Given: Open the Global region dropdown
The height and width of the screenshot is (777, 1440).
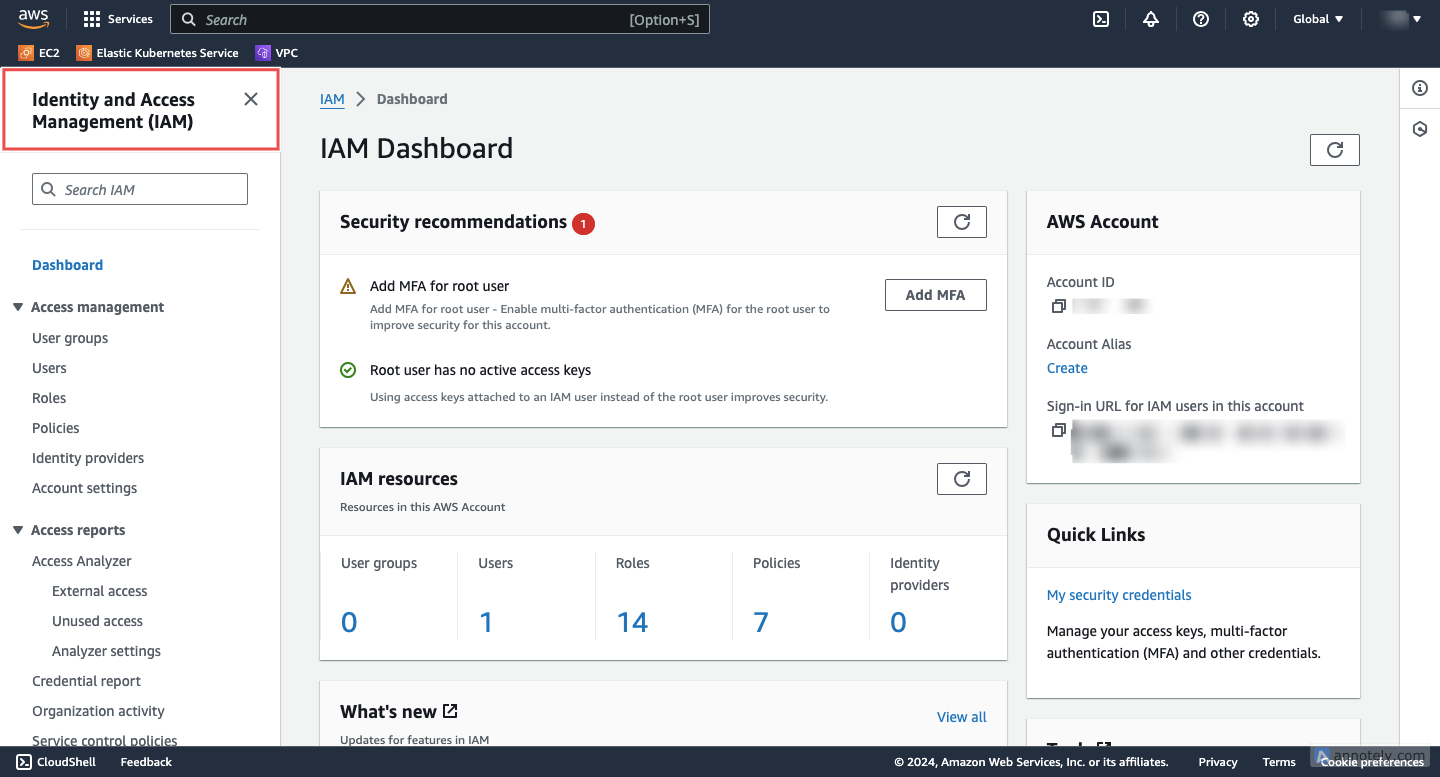Looking at the screenshot, I should pyautogui.click(x=1318, y=19).
